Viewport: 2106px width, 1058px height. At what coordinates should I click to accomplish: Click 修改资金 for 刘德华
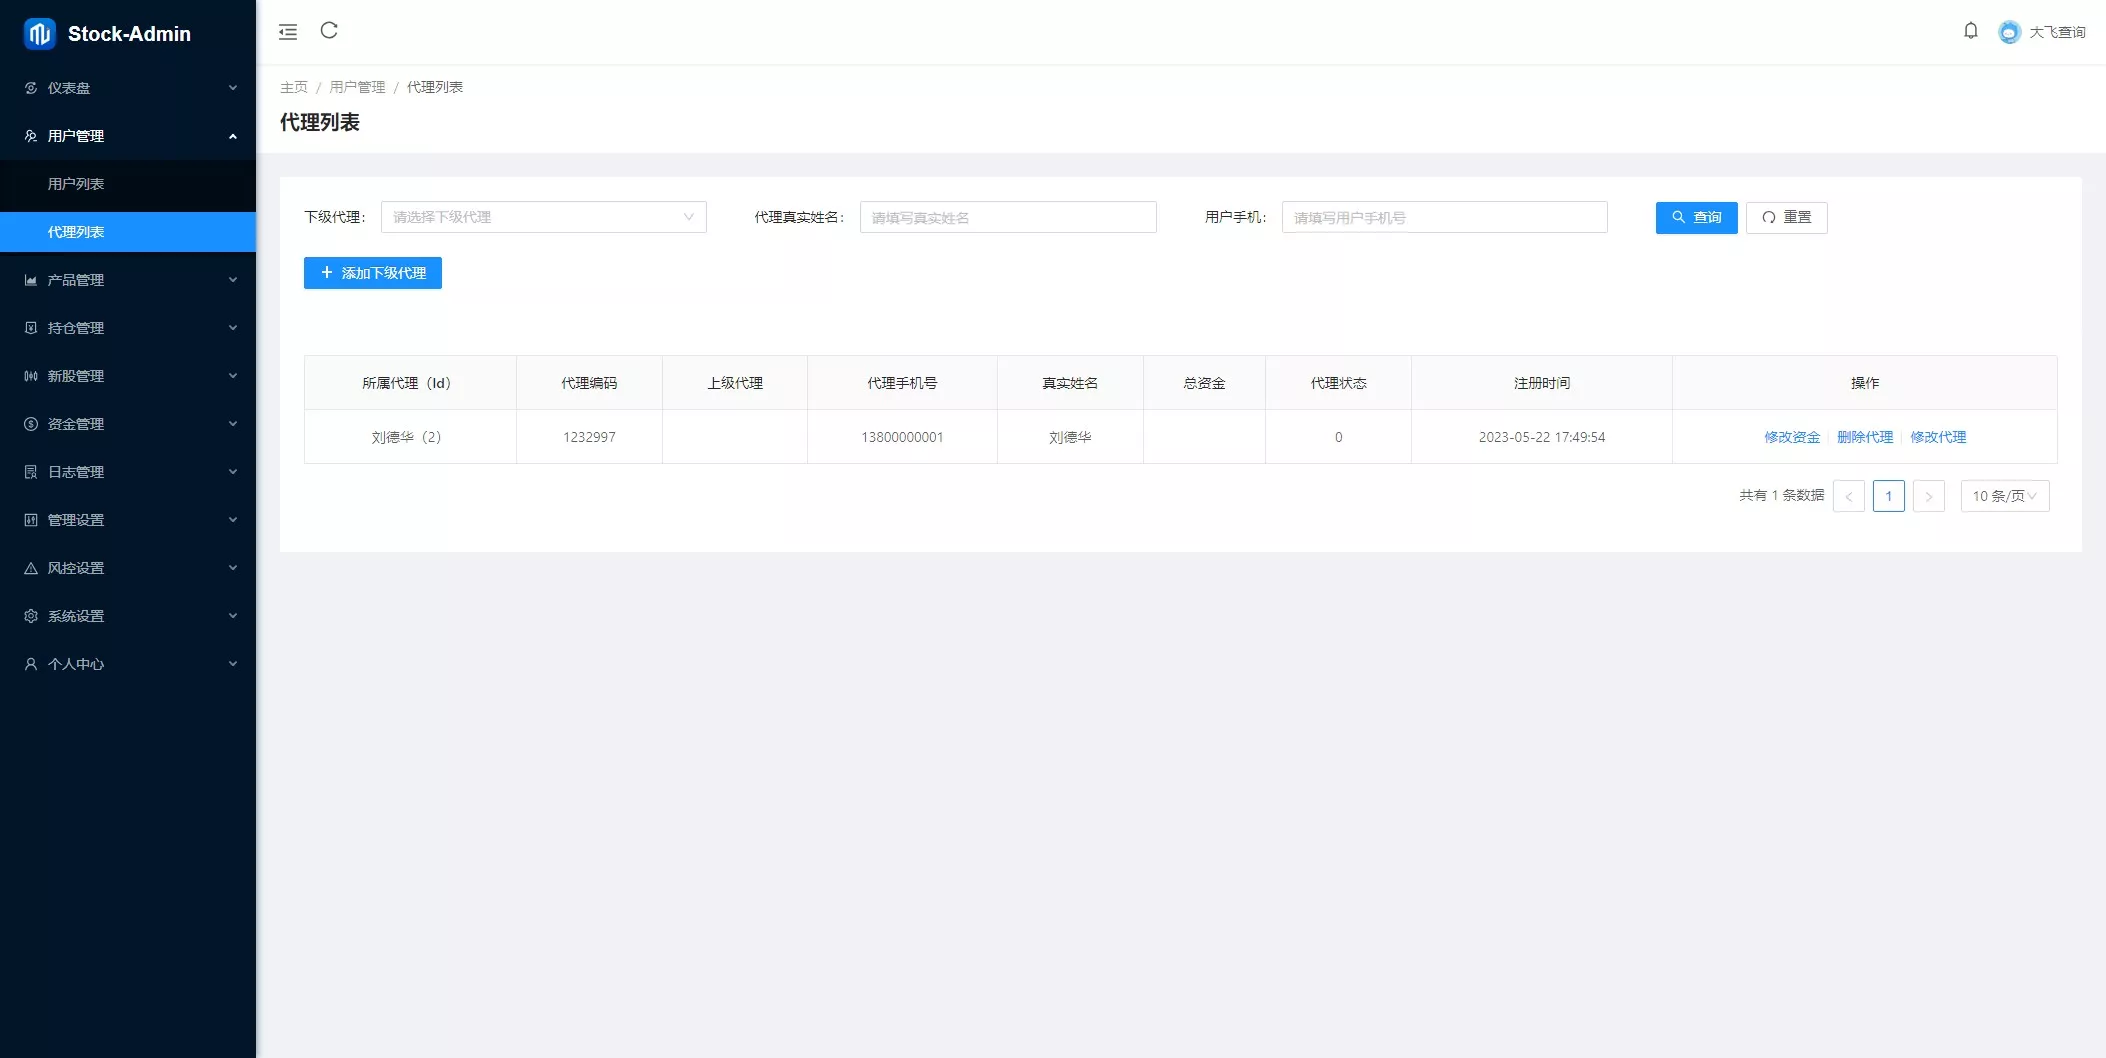(1793, 437)
